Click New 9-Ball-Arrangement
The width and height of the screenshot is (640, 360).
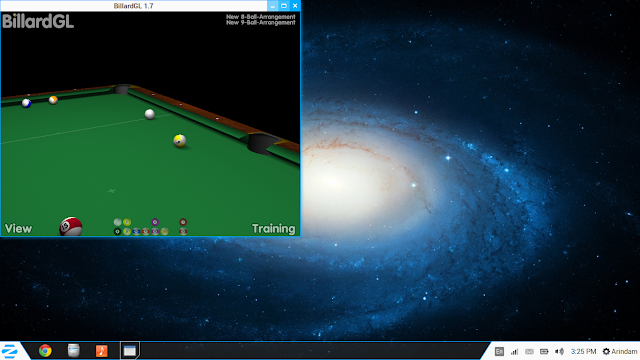pos(260,22)
